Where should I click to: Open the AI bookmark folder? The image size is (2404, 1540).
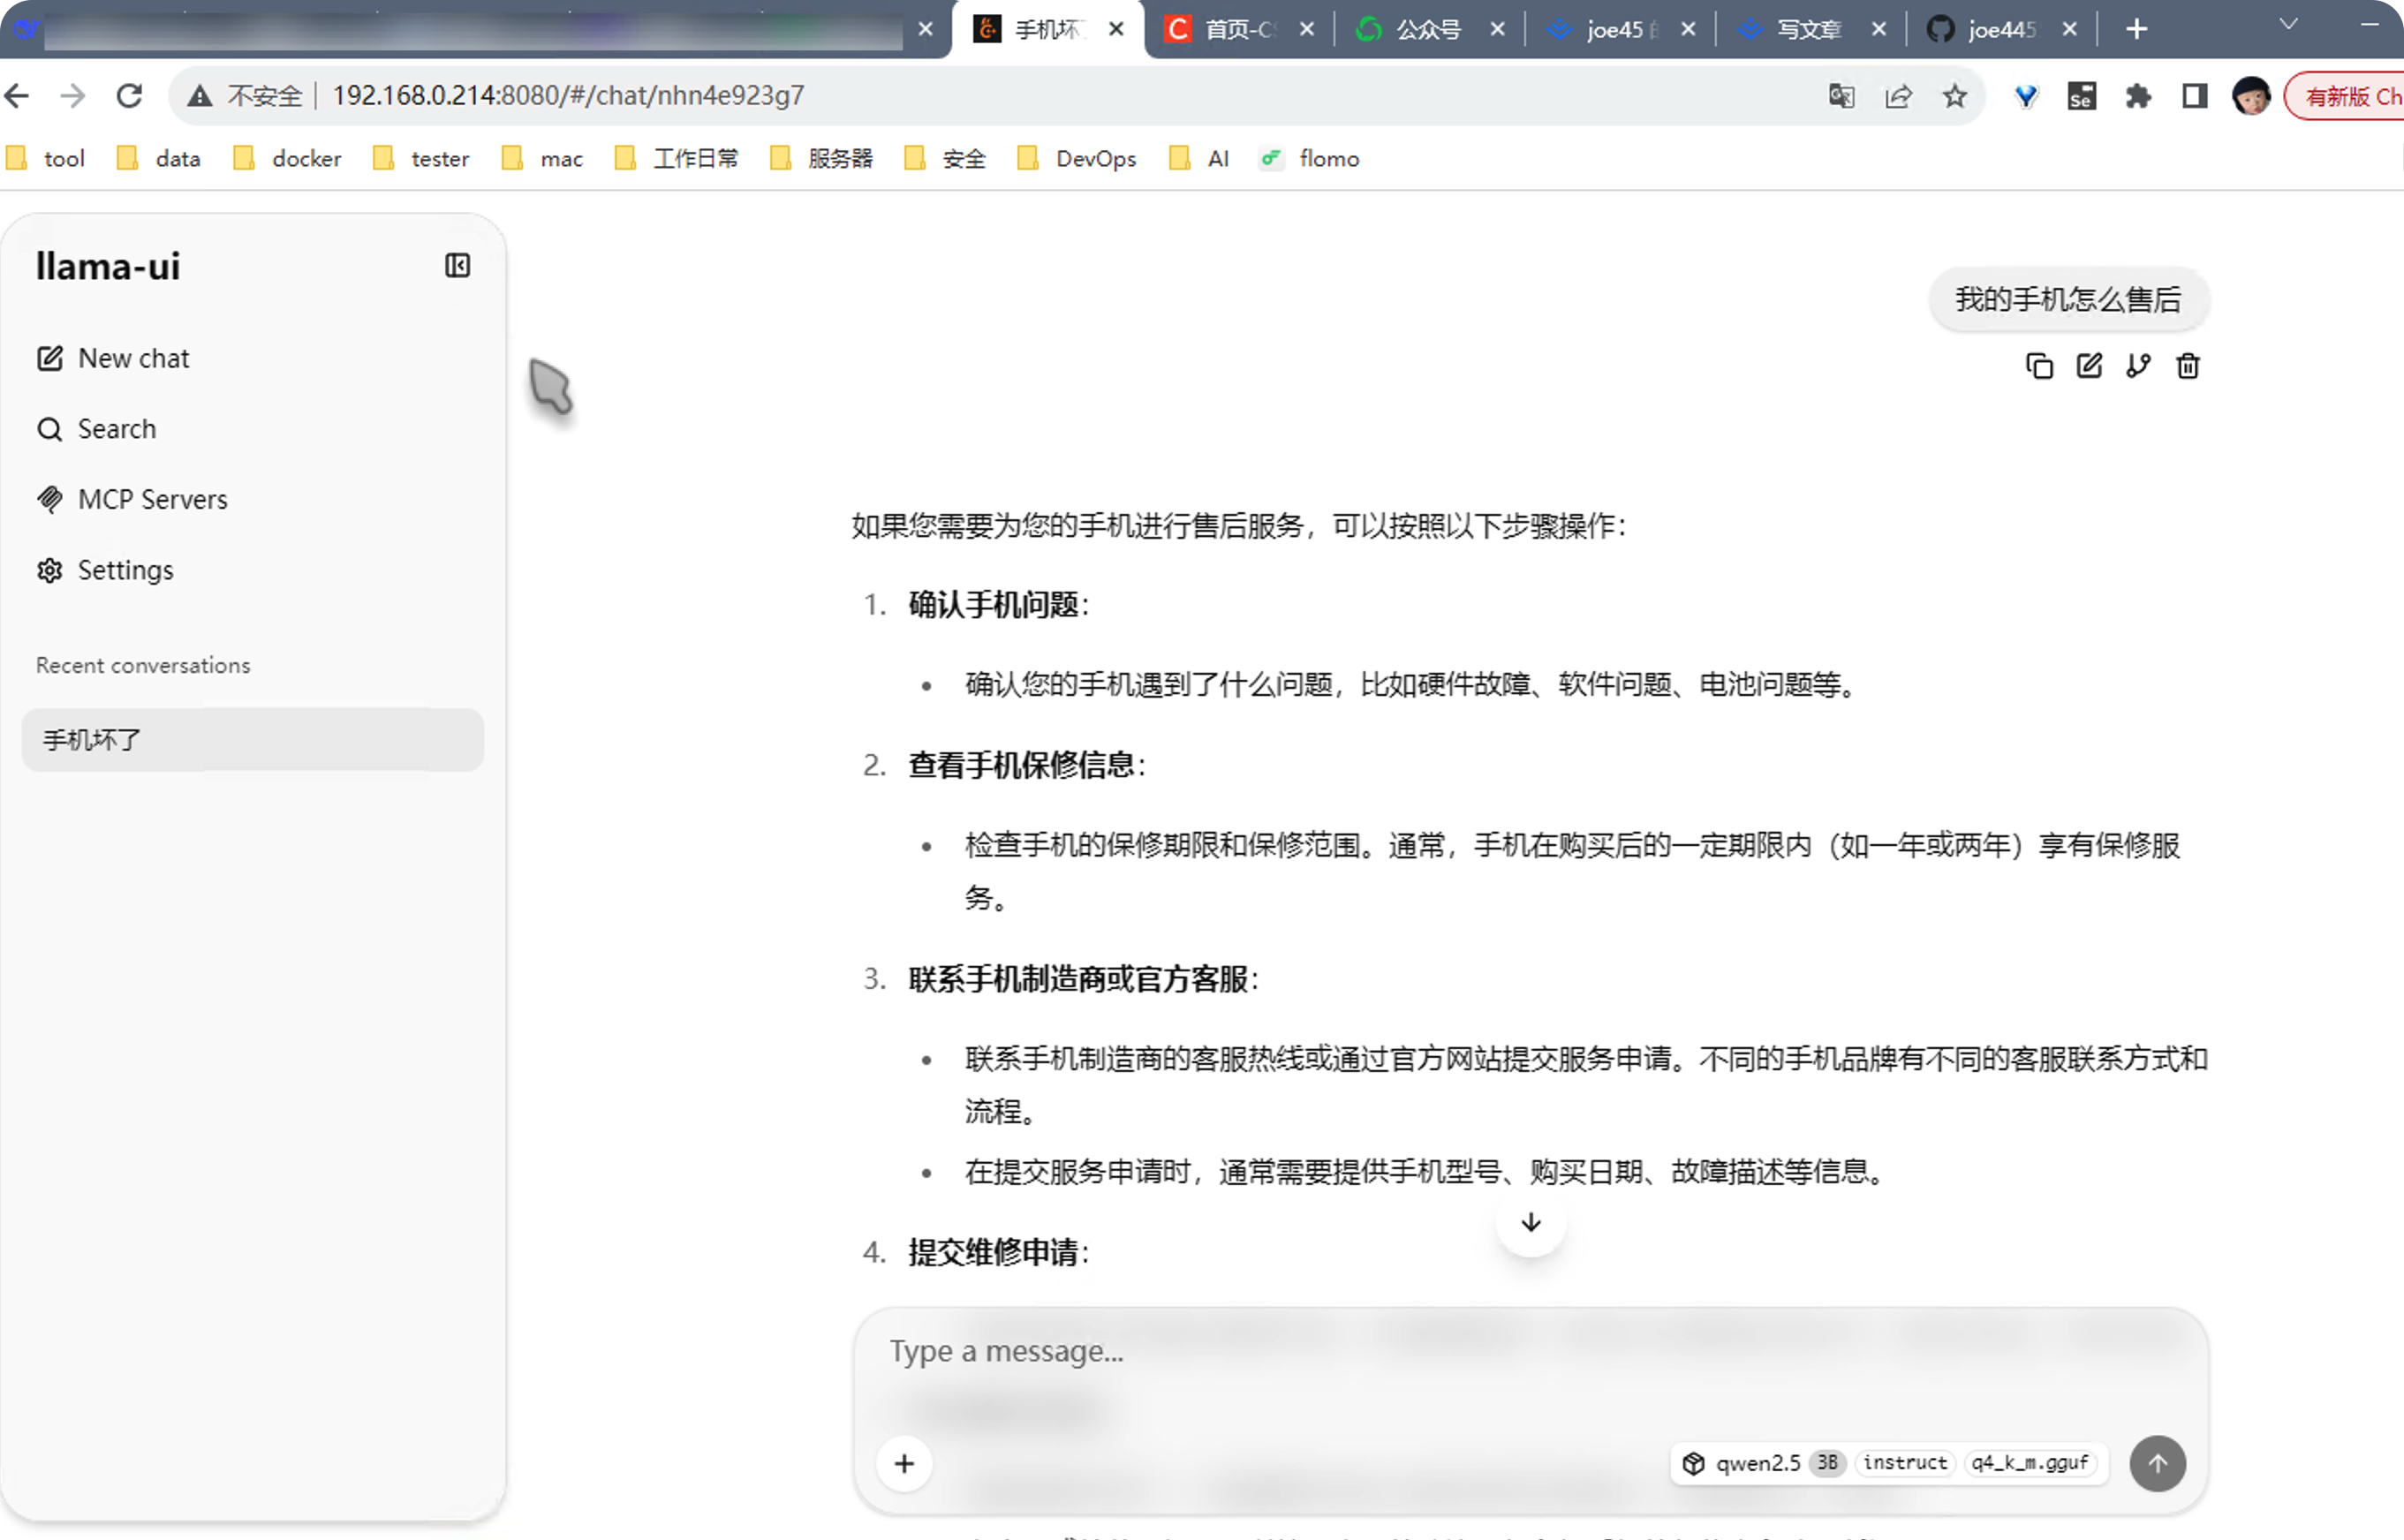pos(1199,158)
